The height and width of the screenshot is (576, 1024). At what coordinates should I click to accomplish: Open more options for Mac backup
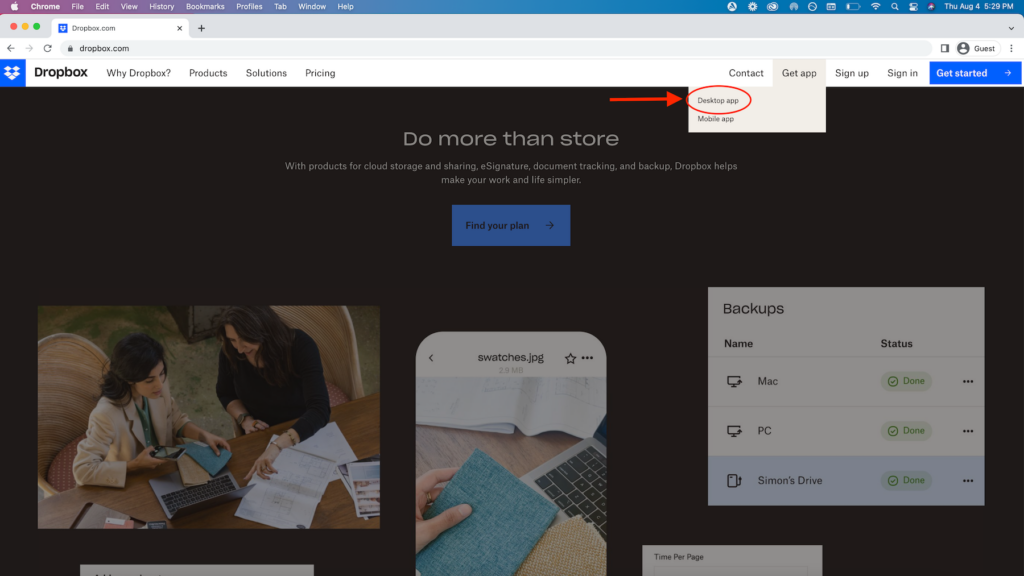click(x=968, y=381)
